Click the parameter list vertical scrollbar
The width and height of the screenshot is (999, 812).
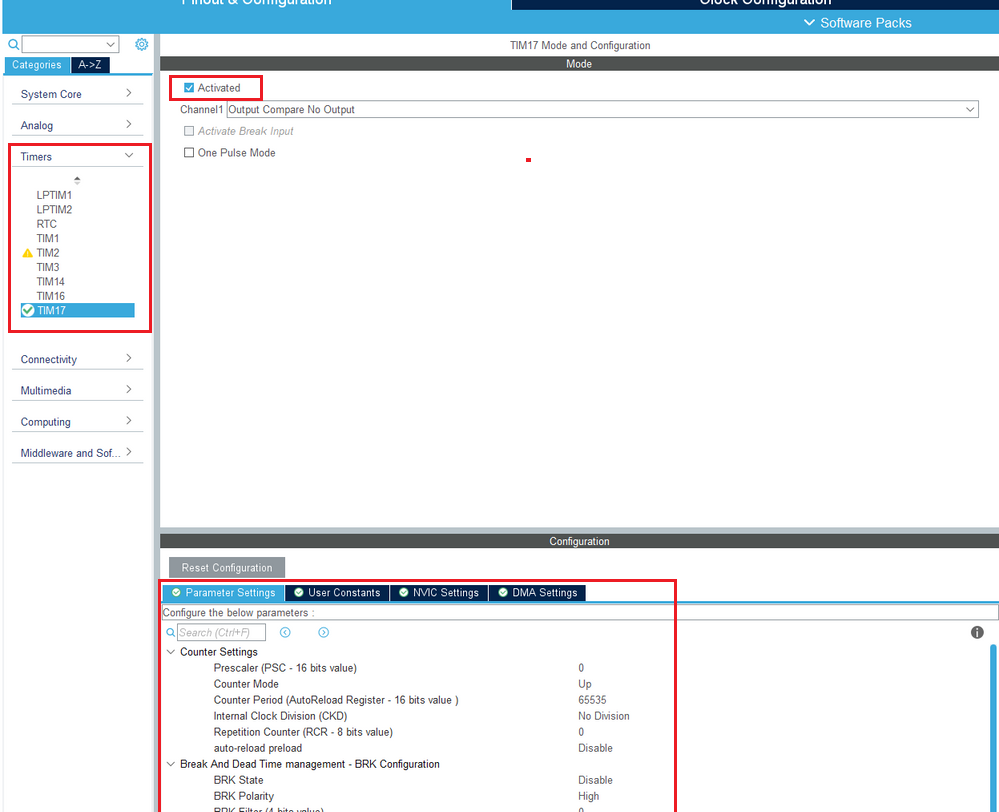click(993, 727)
